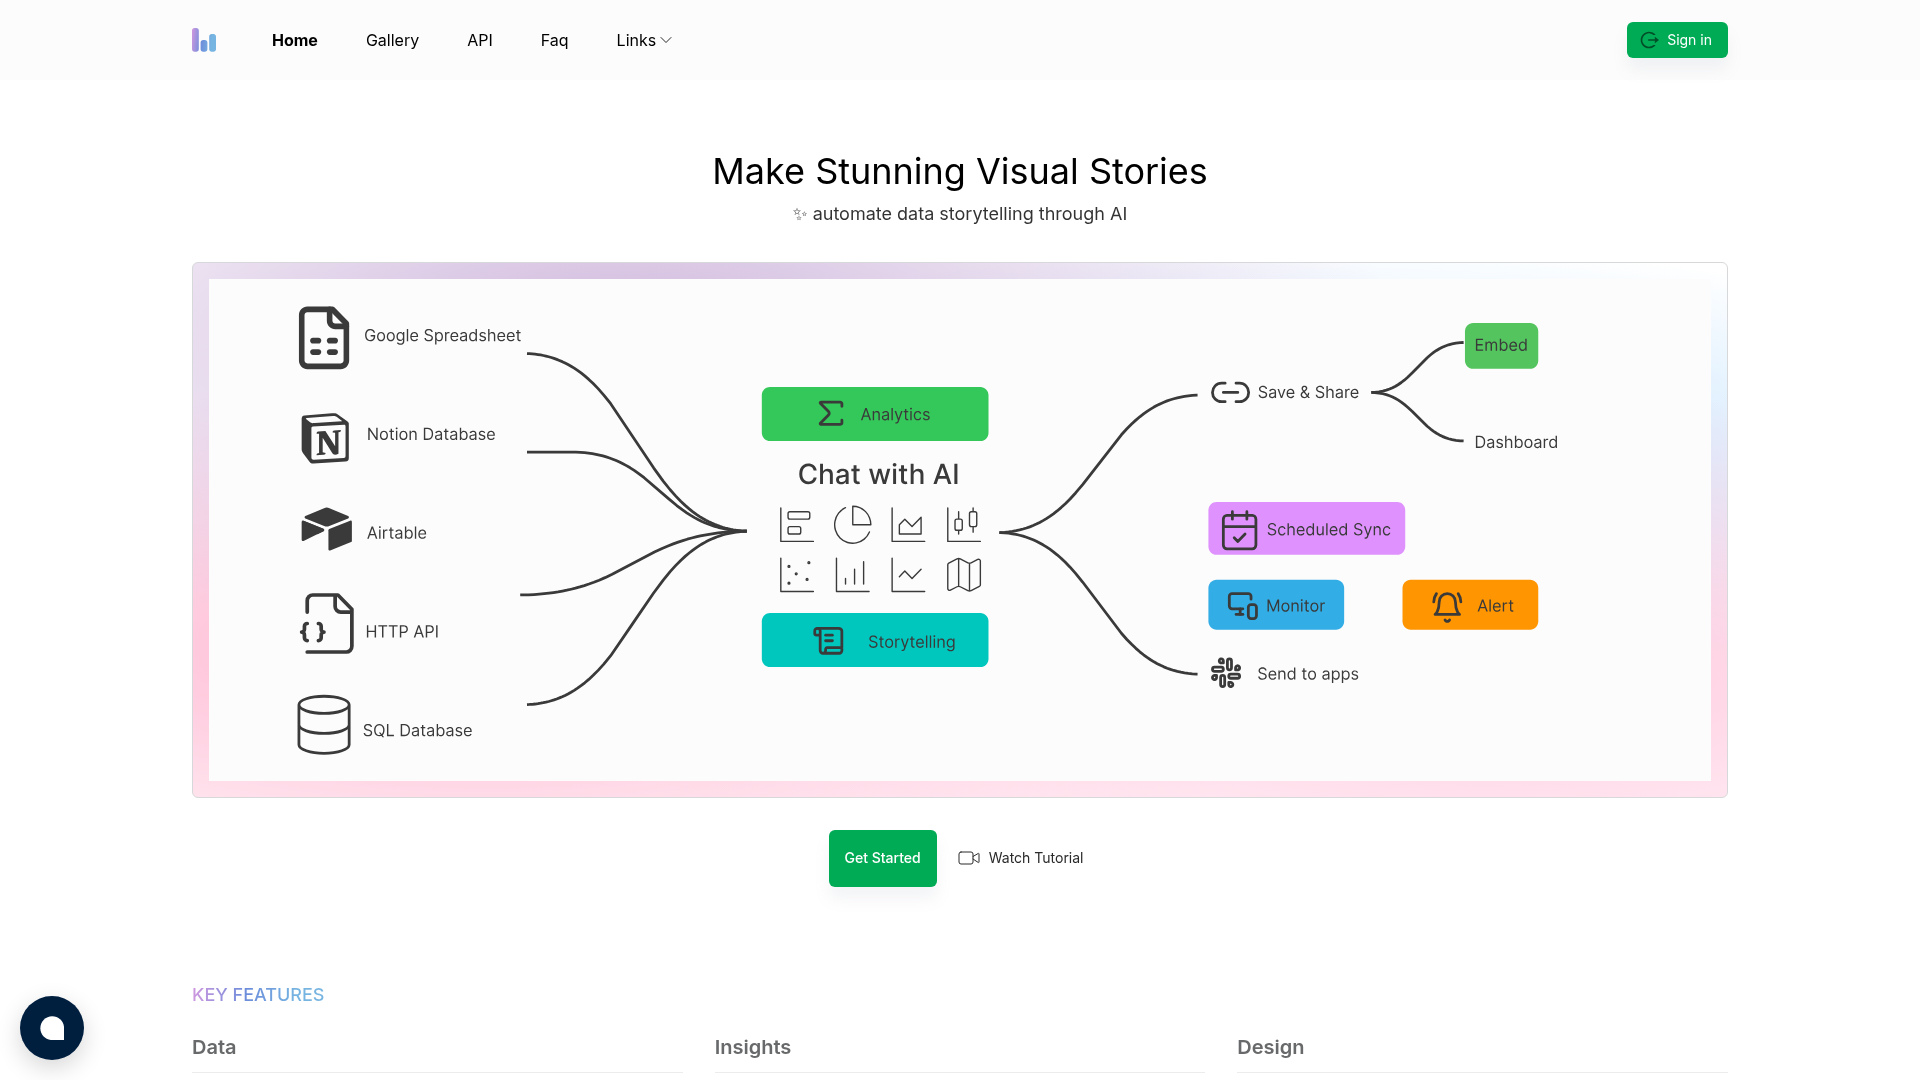Select the Data features heading
The image size is (1920, 1080).
(214, 1047)
